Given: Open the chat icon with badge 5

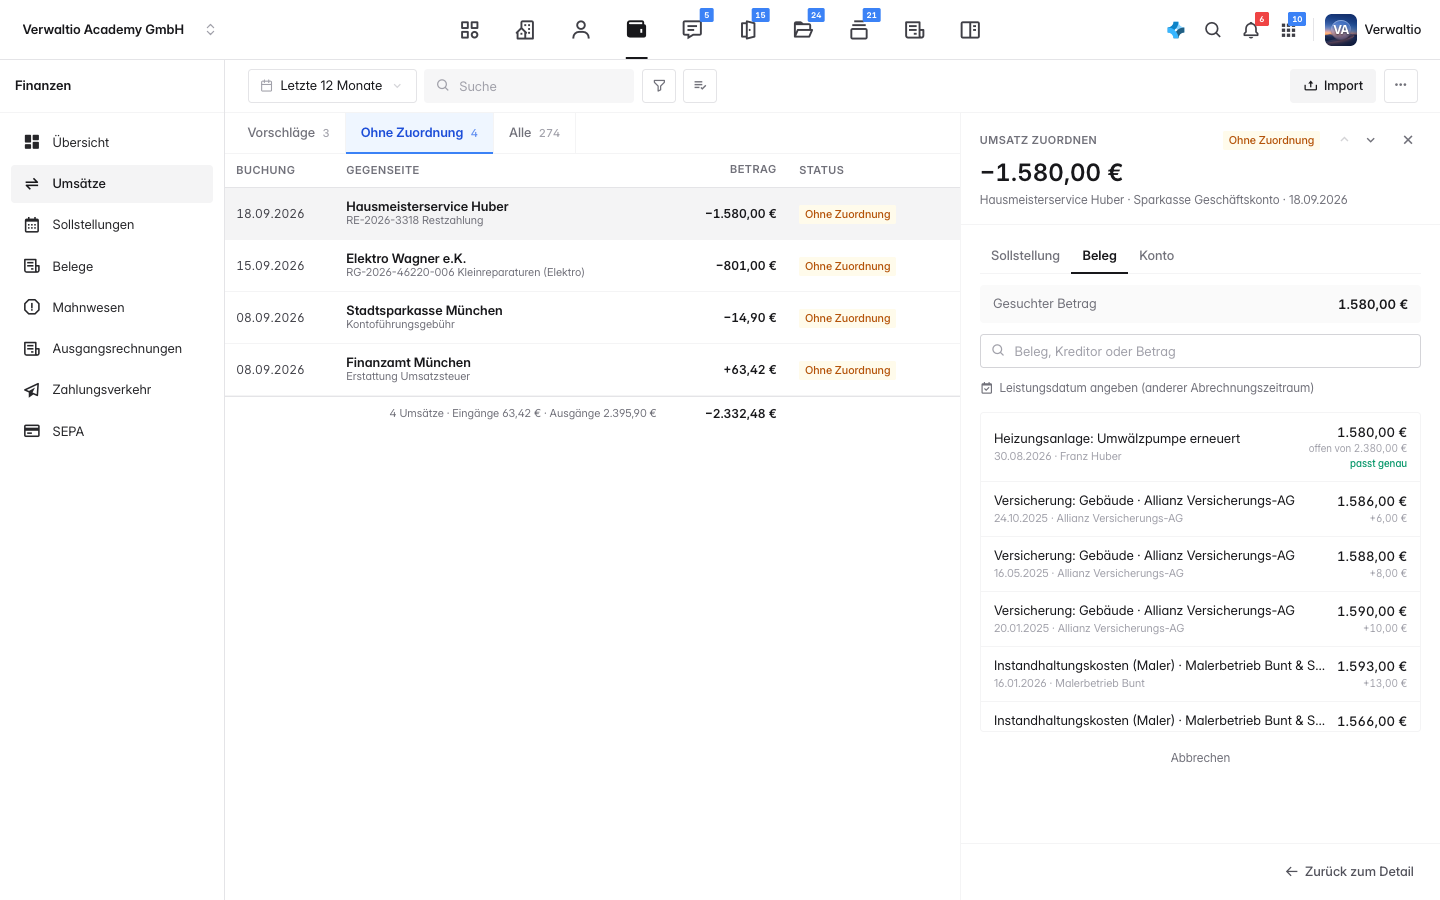Looking at the screenshot, I should pos(692,30).
